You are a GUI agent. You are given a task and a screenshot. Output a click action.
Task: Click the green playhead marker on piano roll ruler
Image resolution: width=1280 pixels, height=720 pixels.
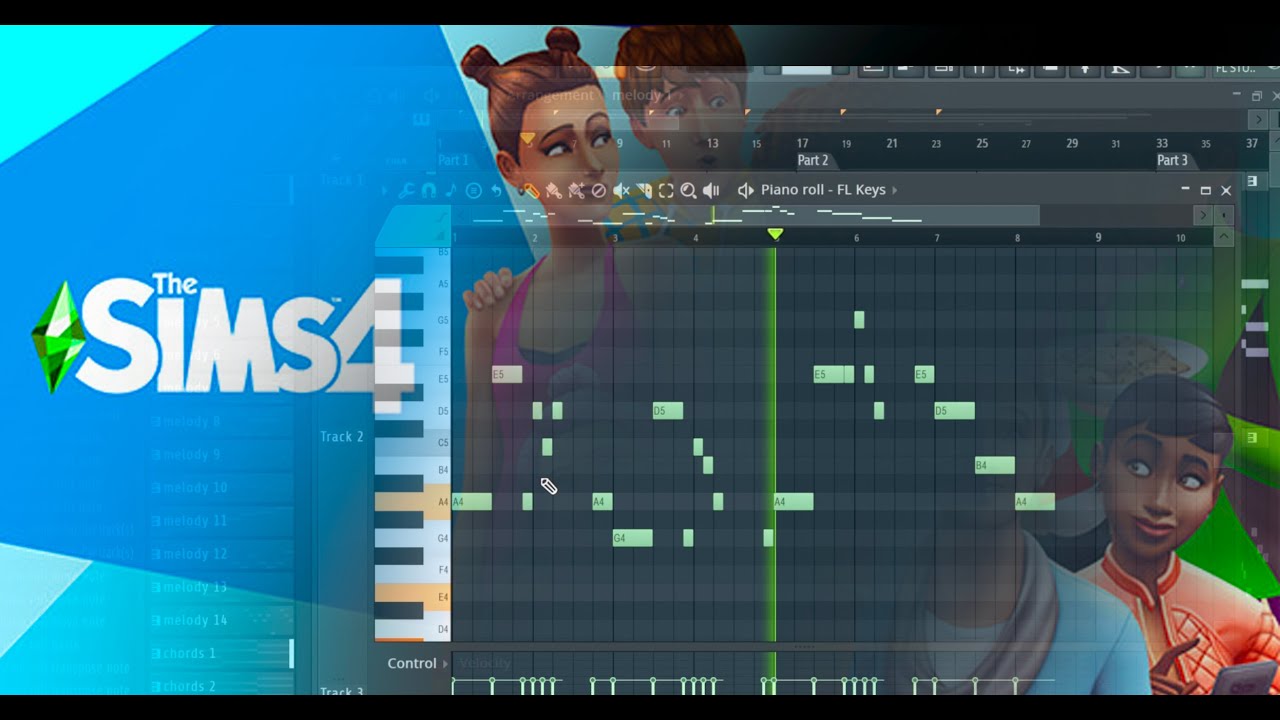point(775,234)
